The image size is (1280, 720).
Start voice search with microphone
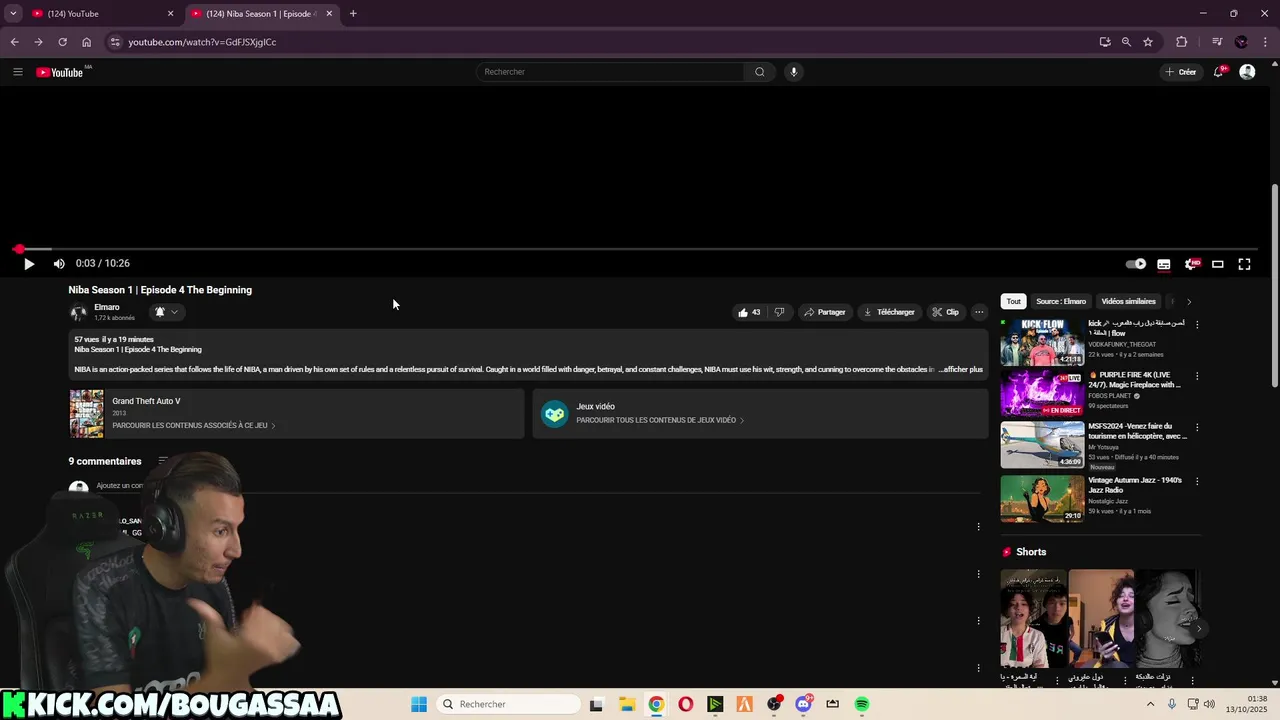[794, 72]
